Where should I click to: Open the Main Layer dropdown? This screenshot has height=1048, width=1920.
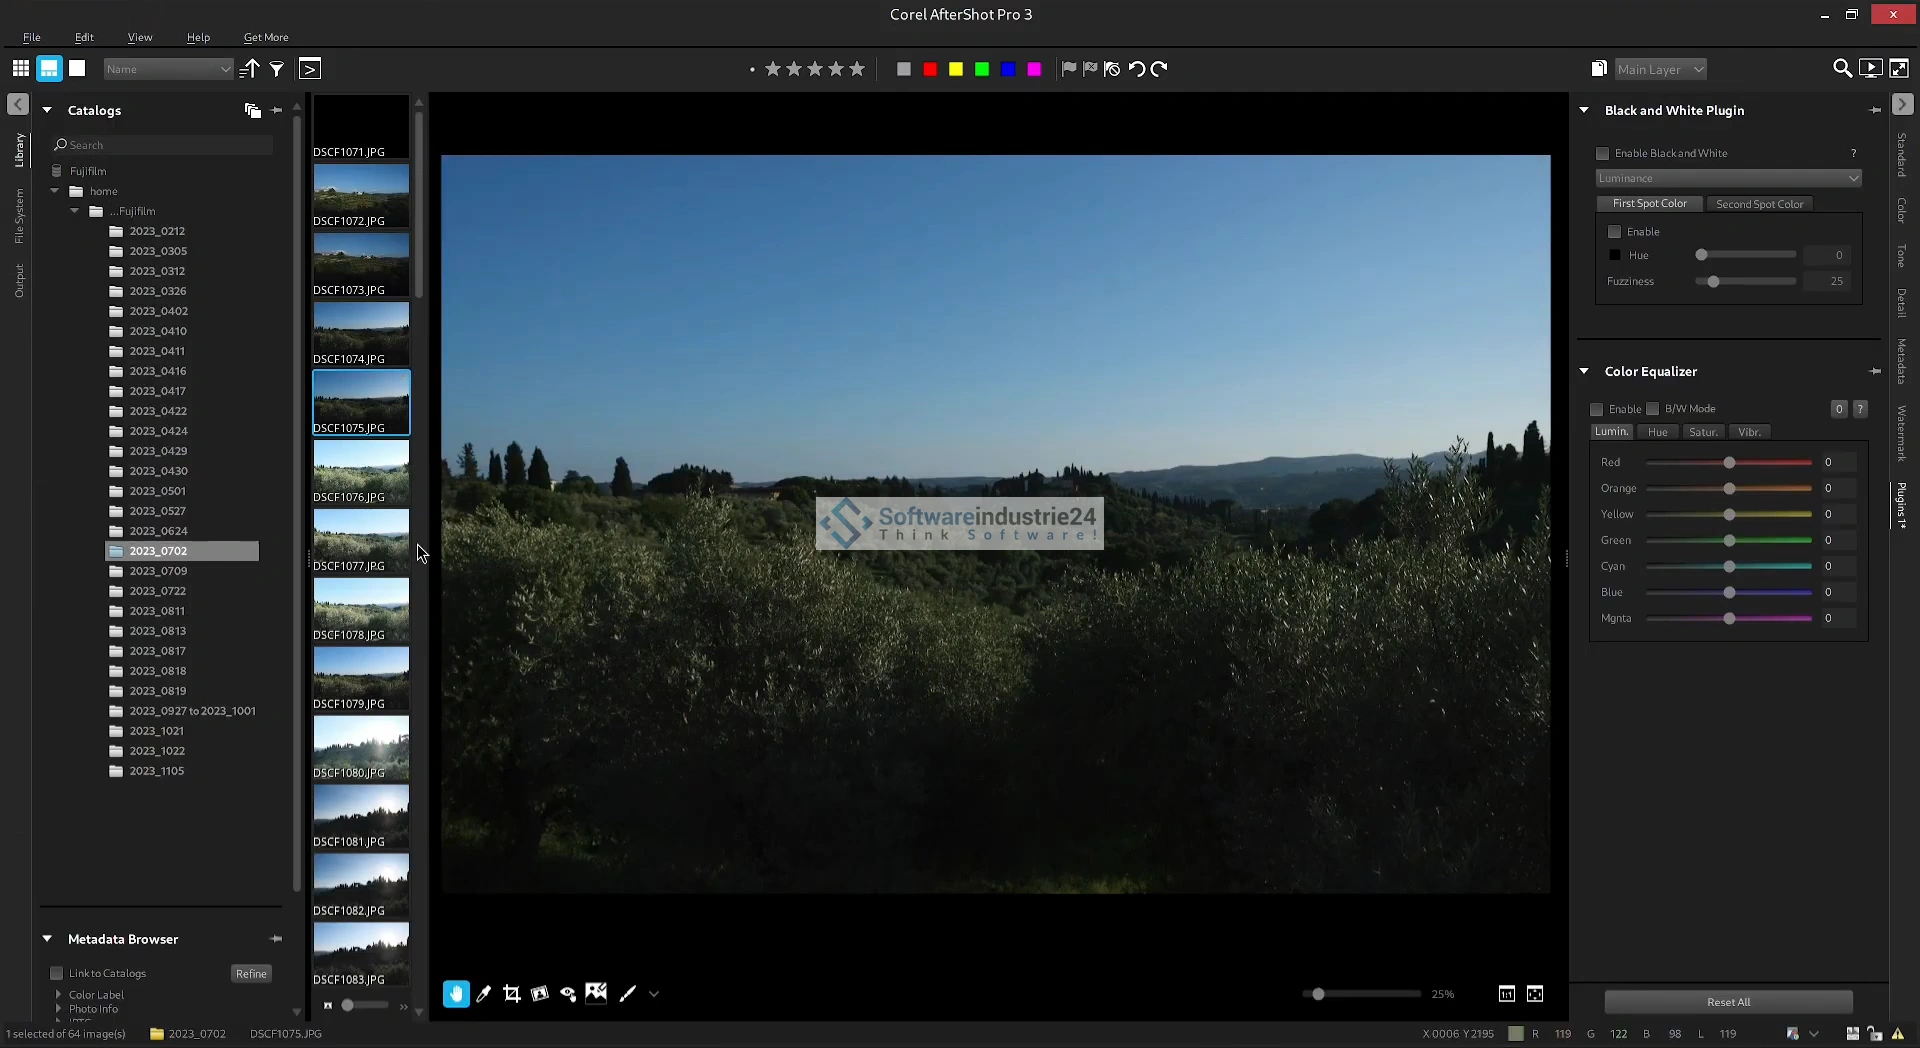1660,69
